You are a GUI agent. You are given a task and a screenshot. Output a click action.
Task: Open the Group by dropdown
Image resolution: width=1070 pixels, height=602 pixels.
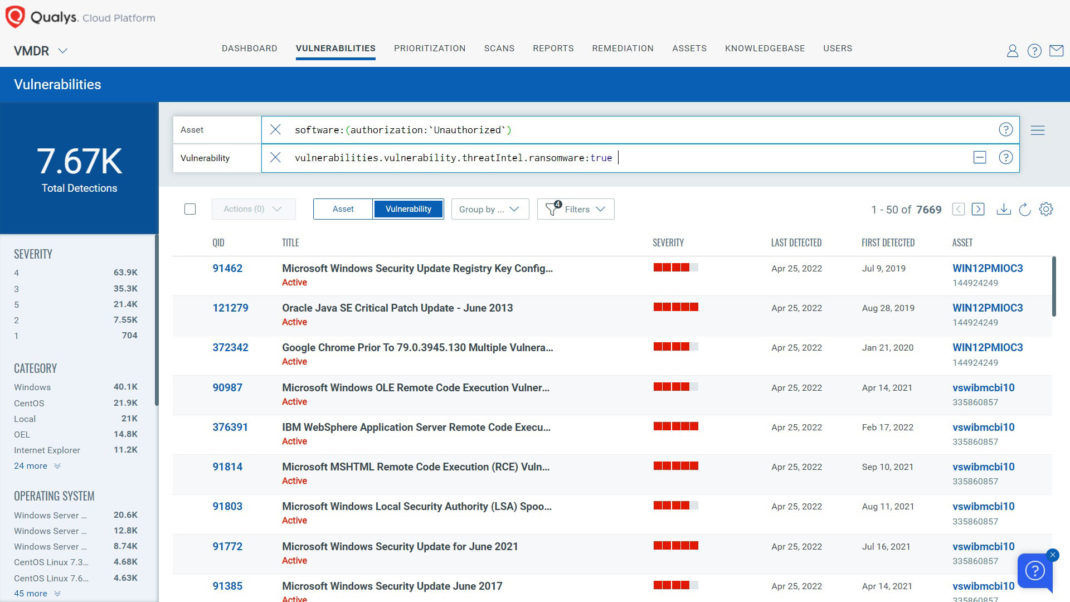pos(489,209)
